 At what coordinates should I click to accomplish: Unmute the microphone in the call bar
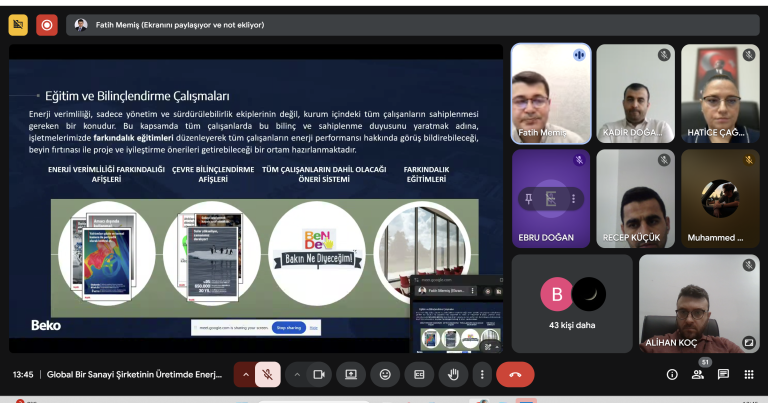tap(267, 374)
